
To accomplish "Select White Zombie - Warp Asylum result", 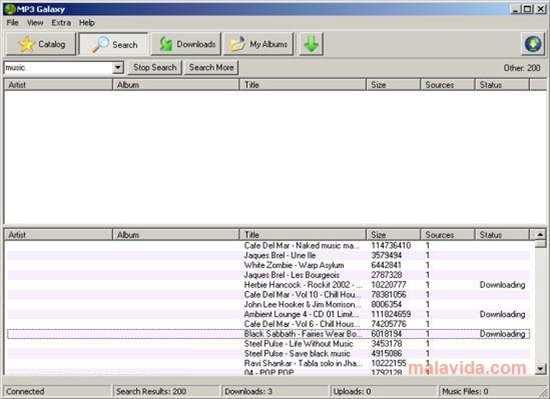I will pyautogui.click(x=269, y=265).
